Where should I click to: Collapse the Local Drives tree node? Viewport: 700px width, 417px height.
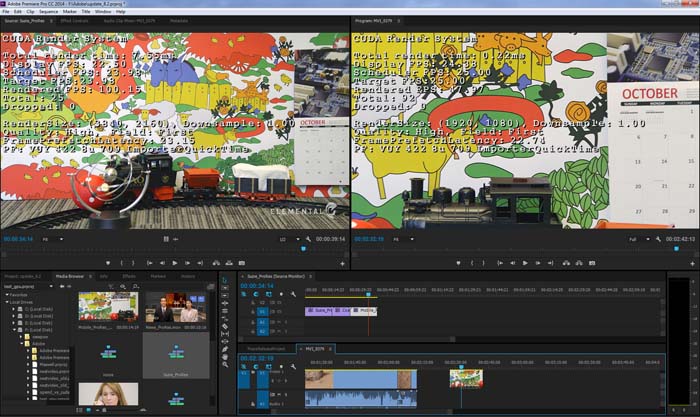point(7,302)
